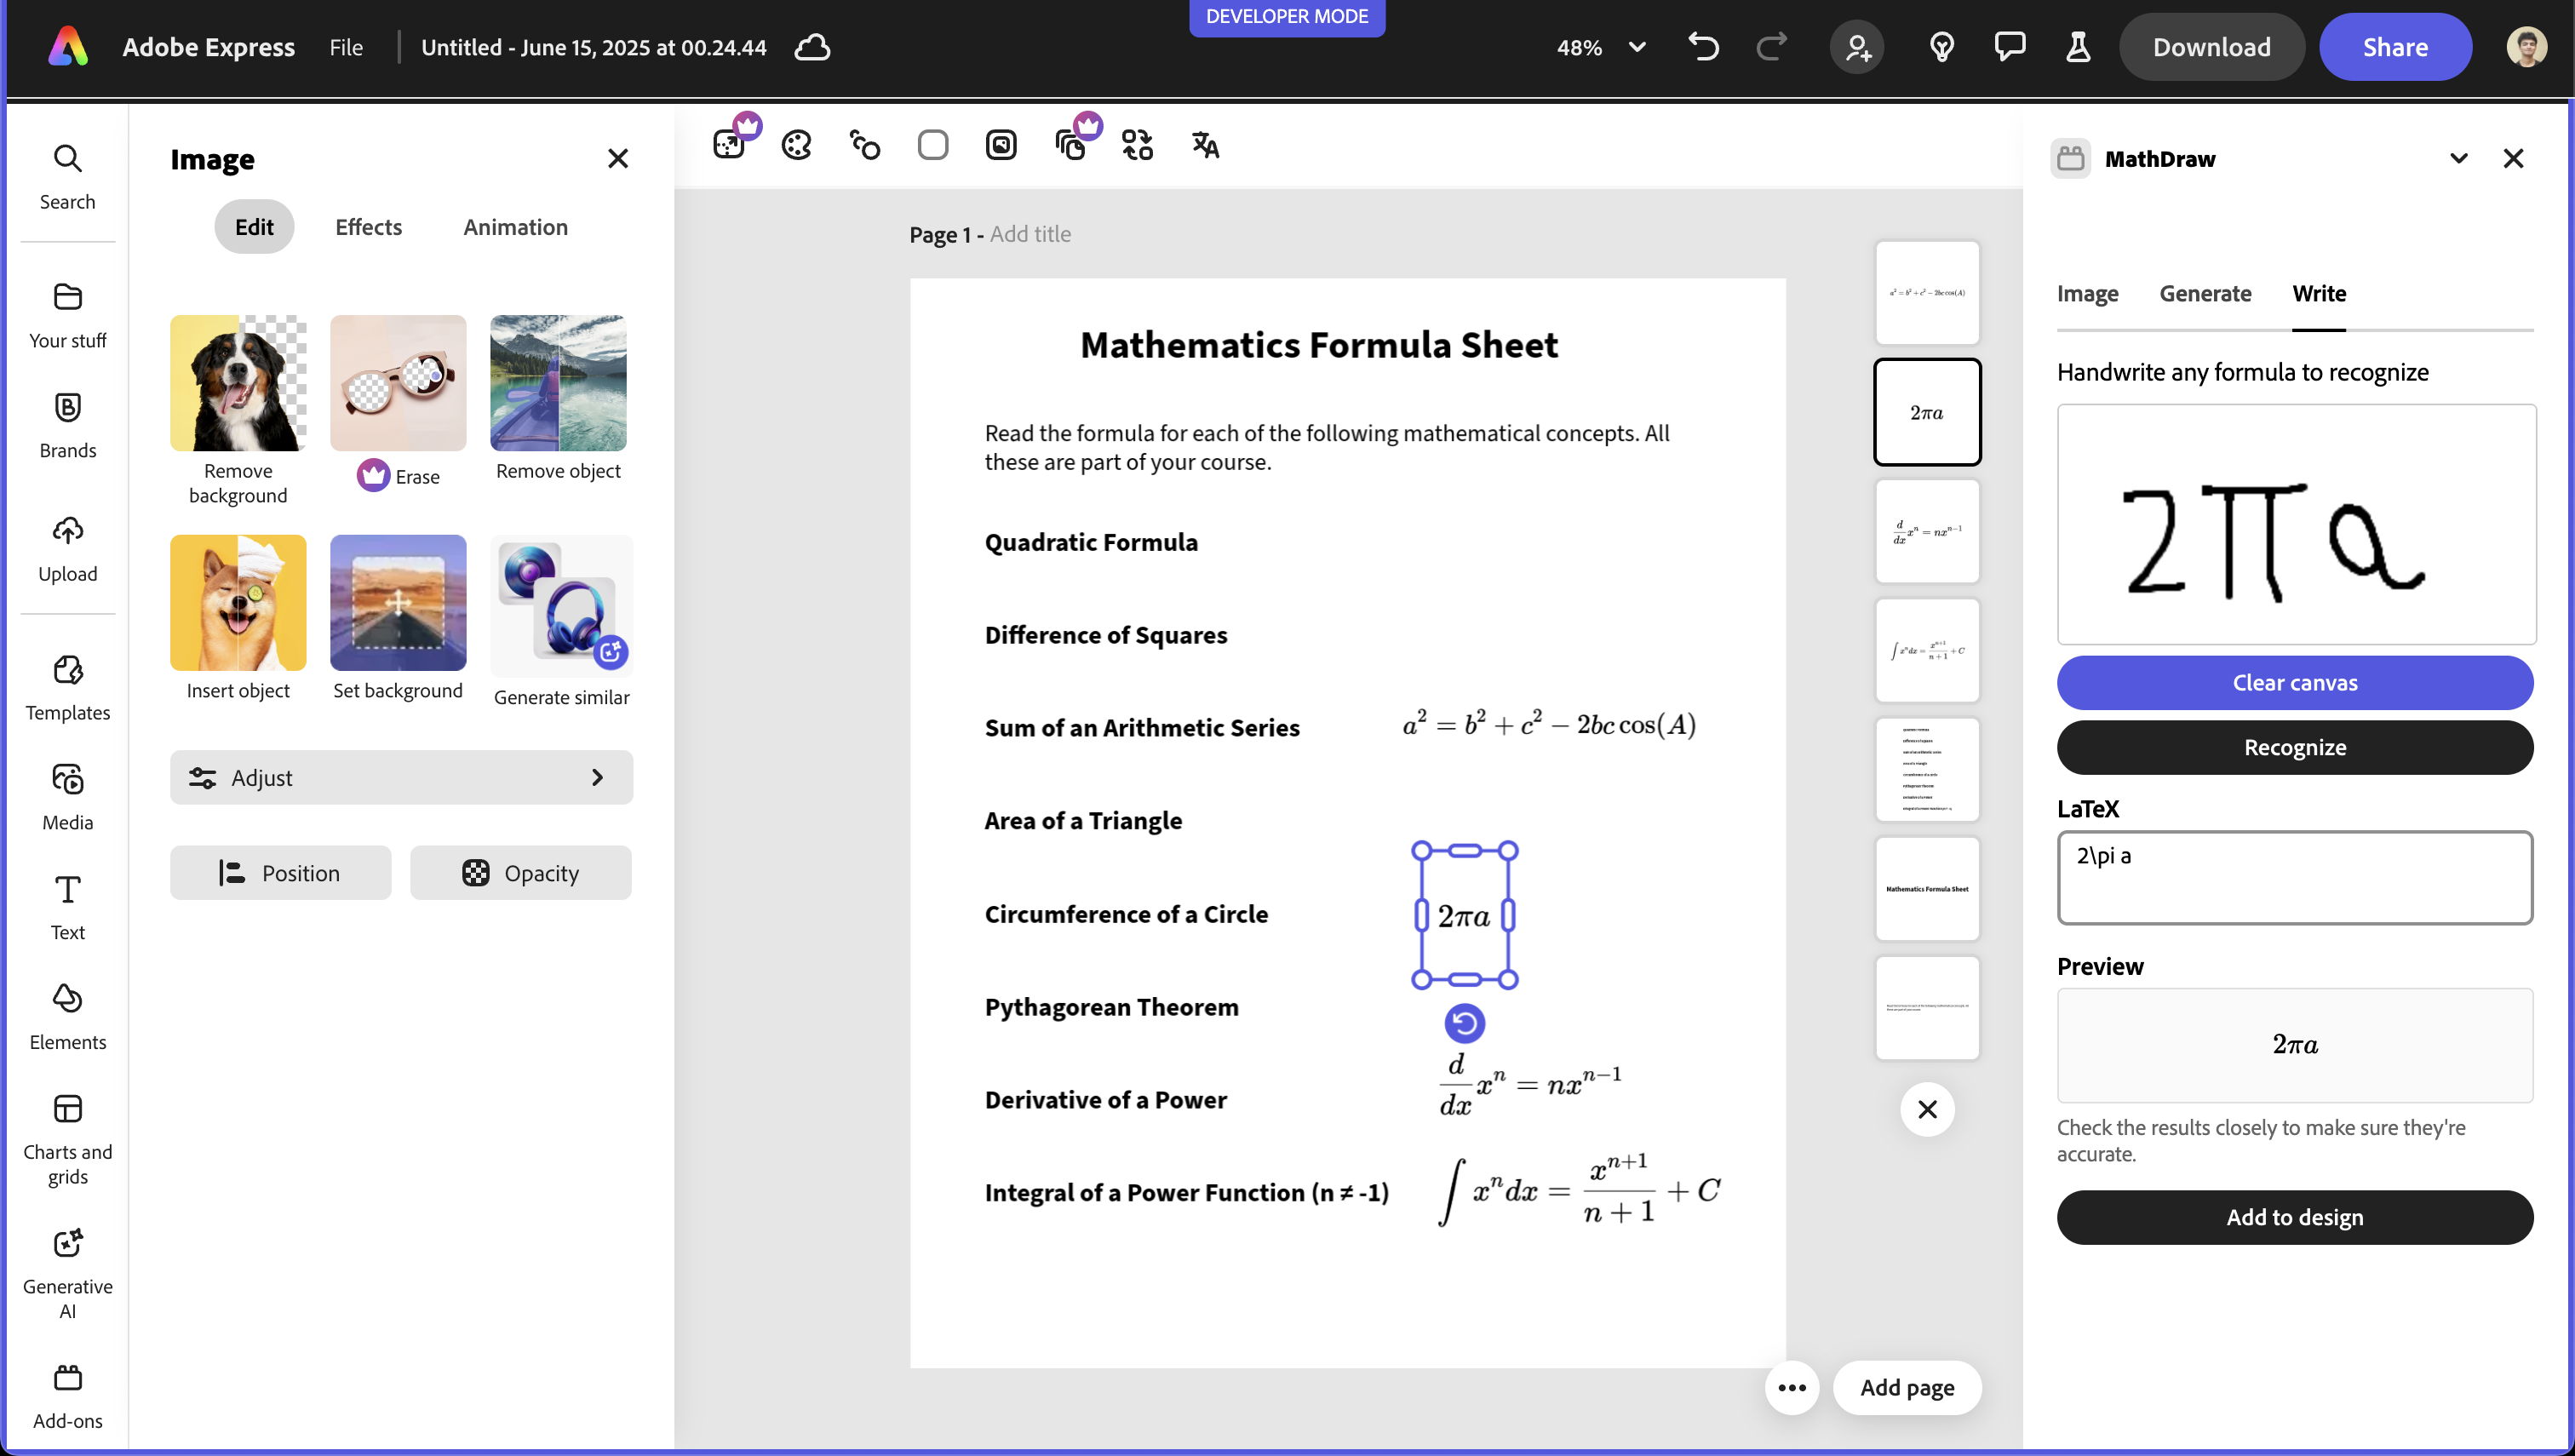Image resolution: width=2575 pixels, height=1456 pixels.
Task: Open the Opacity control
Action: point(520,873)
